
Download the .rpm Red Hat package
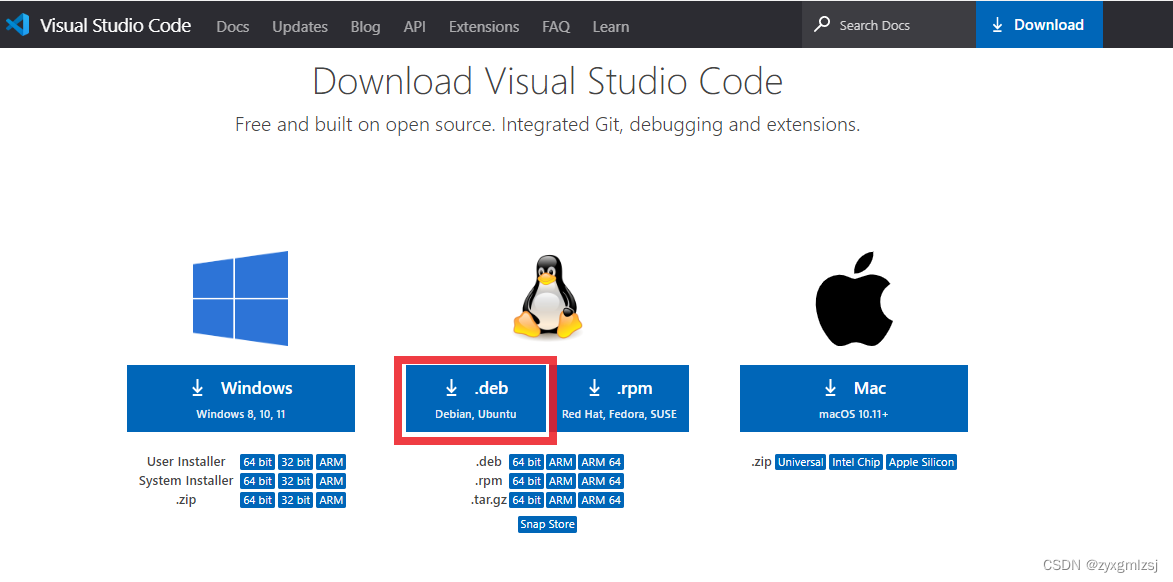[619, 399]
